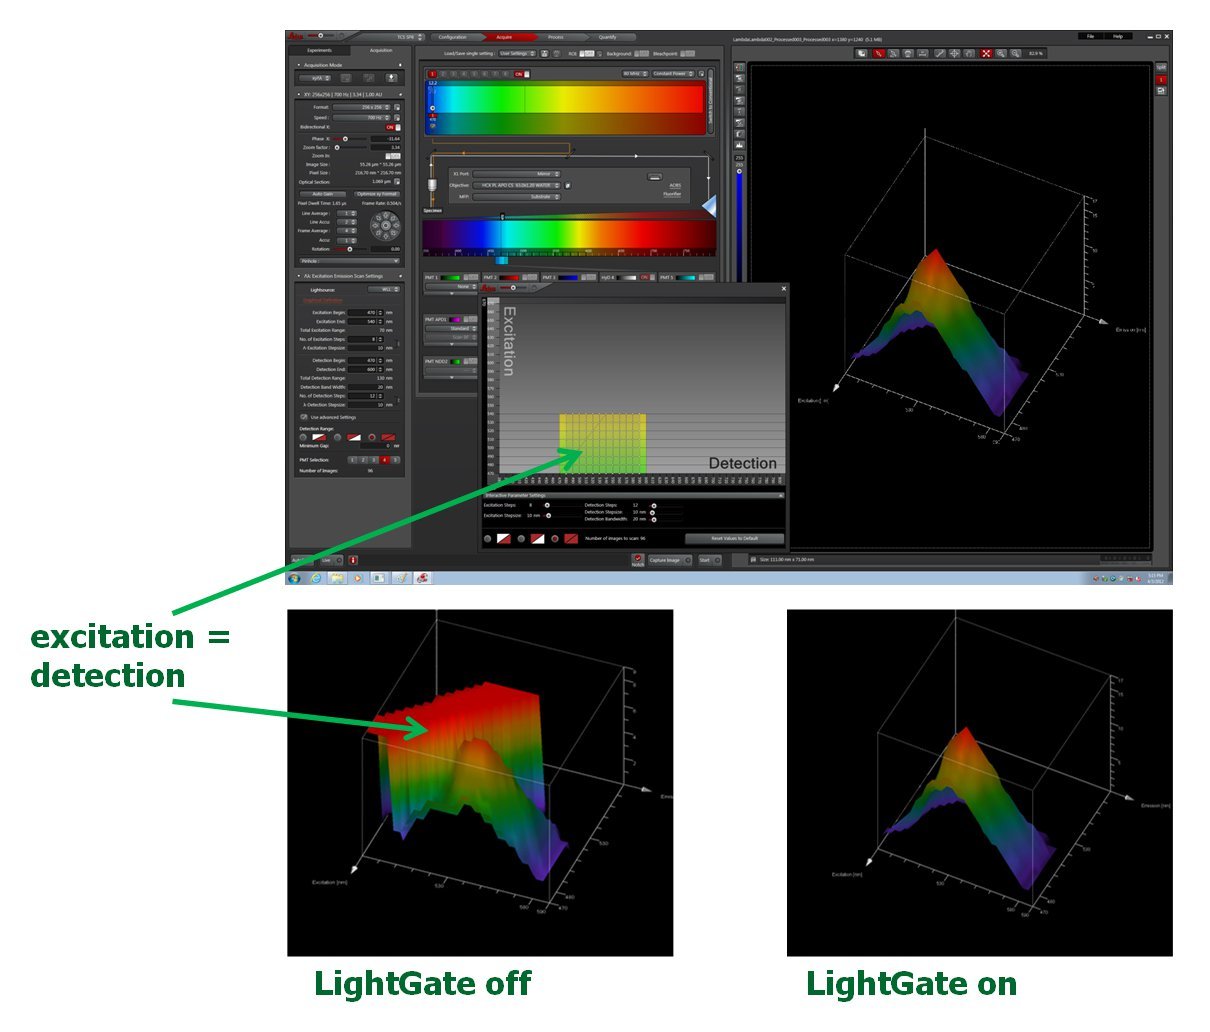Click the red Notch icon in bottom bar
The image size is (1210, 1032).
pos(638,559)
